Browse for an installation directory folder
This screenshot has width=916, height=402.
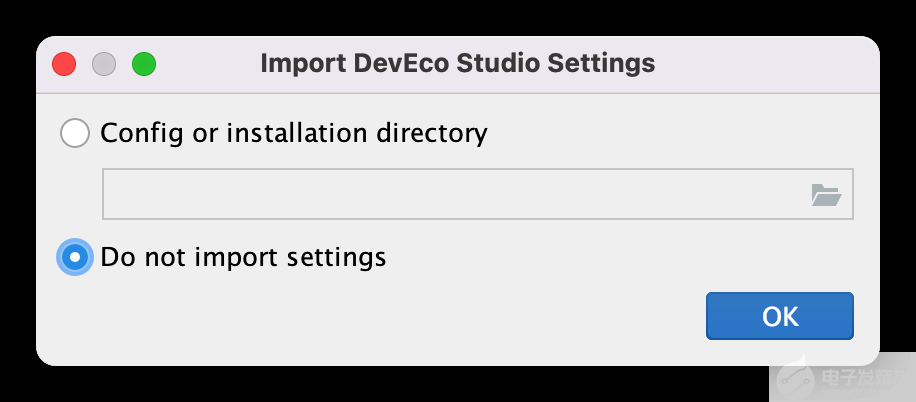[826, 195]
